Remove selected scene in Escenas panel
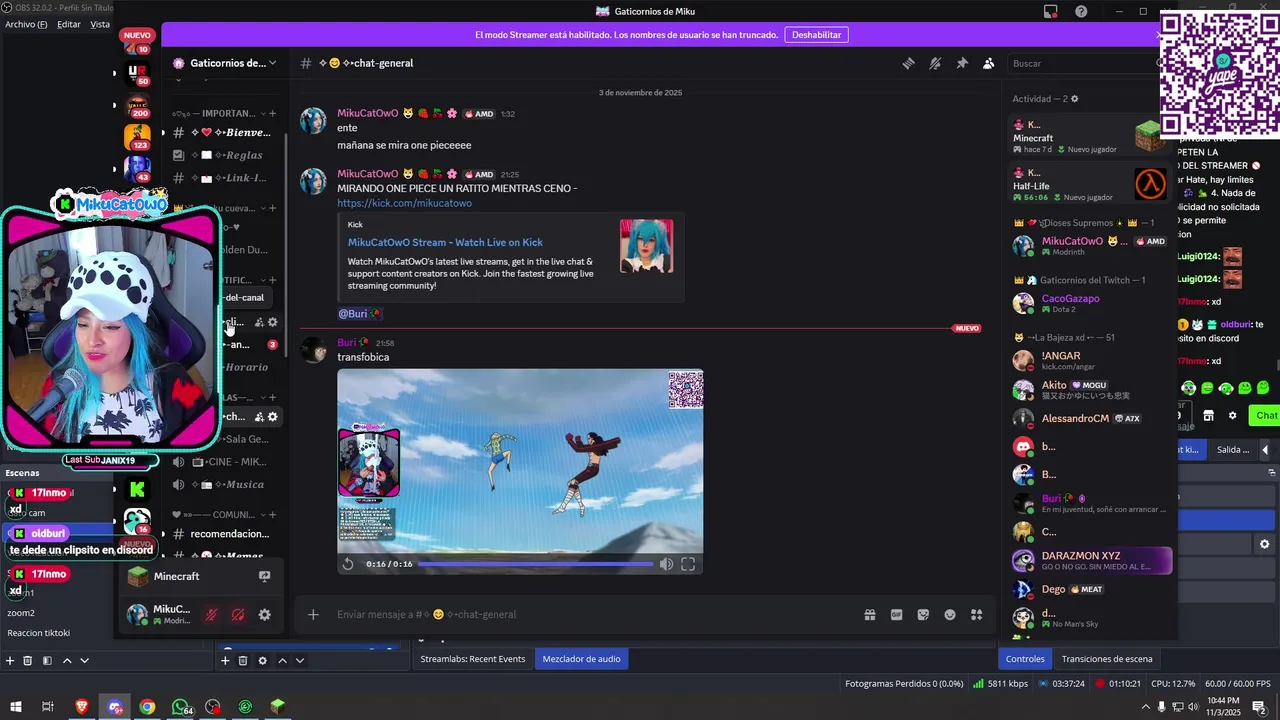Screen dimensions: 1280x720 tap(28, 660)
